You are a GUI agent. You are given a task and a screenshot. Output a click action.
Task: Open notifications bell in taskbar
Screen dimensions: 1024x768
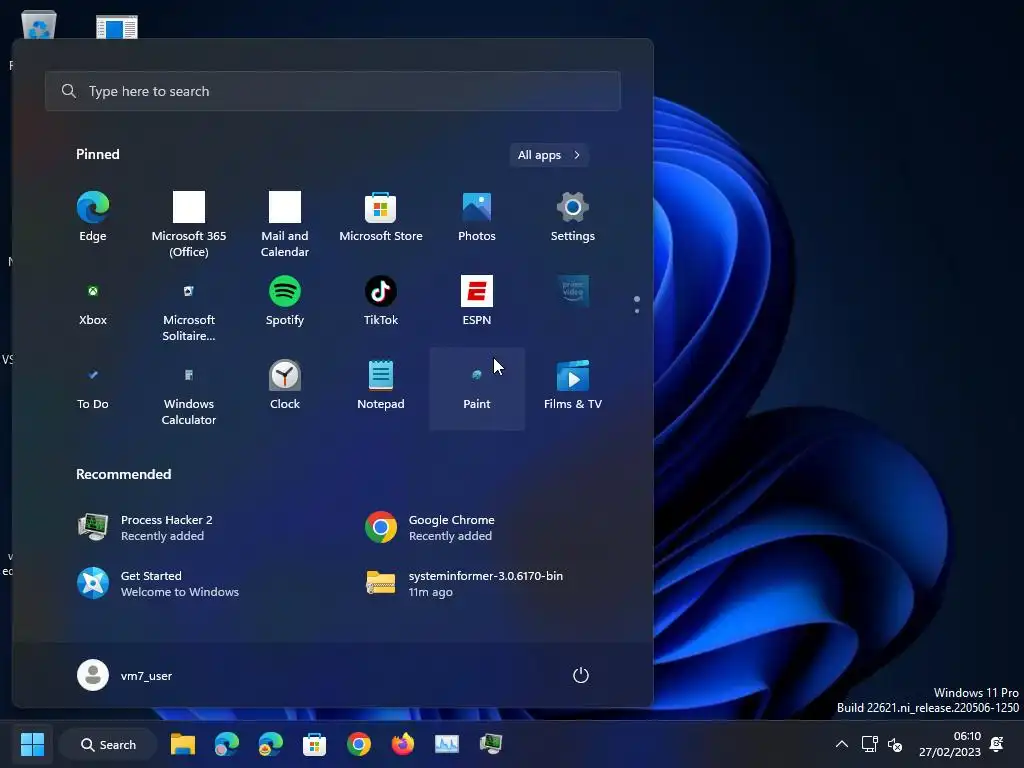[997, 744]
